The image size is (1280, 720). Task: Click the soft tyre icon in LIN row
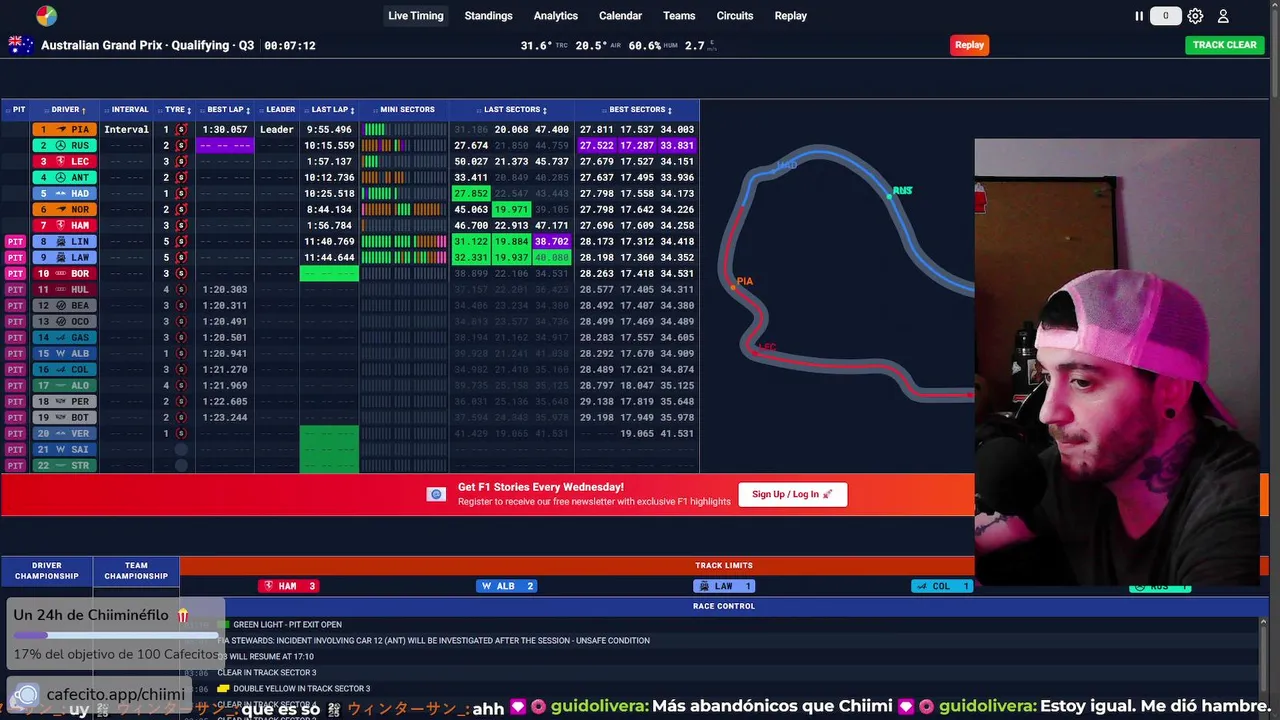pyautogui.click(x=181, y=242)
